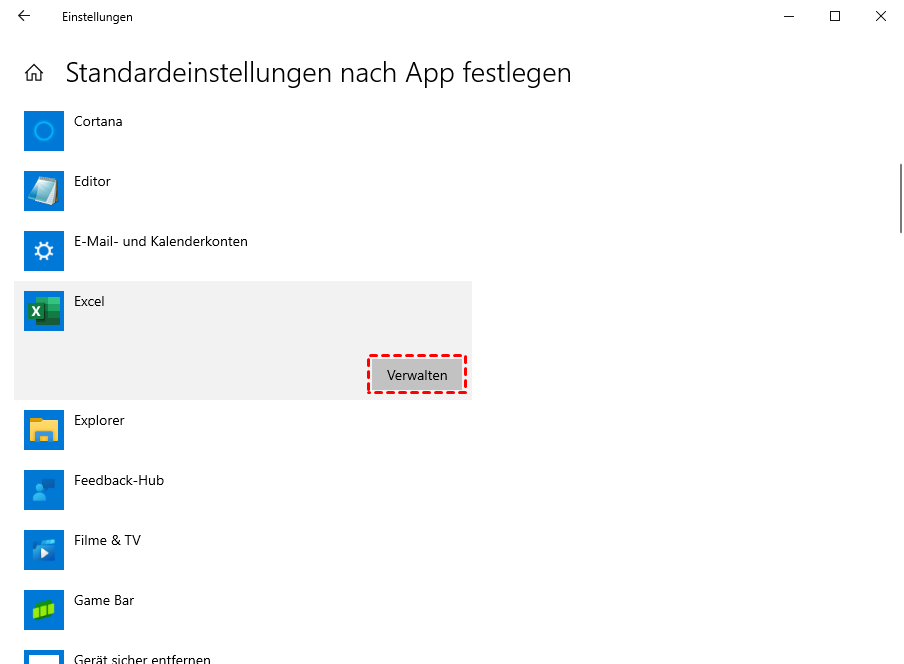The width and height of the screenshot is (904, 664).
Task: Click the Game Bar icon
Action: [x=44, y=610]
